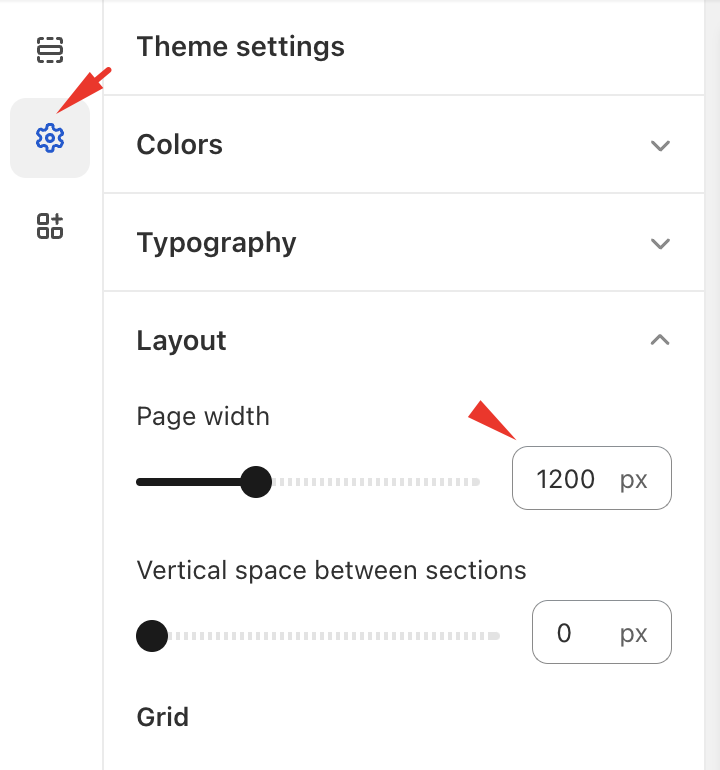Click the Typography section heading
This screenshot has width=720, height=770.
[x=216, y=243]
